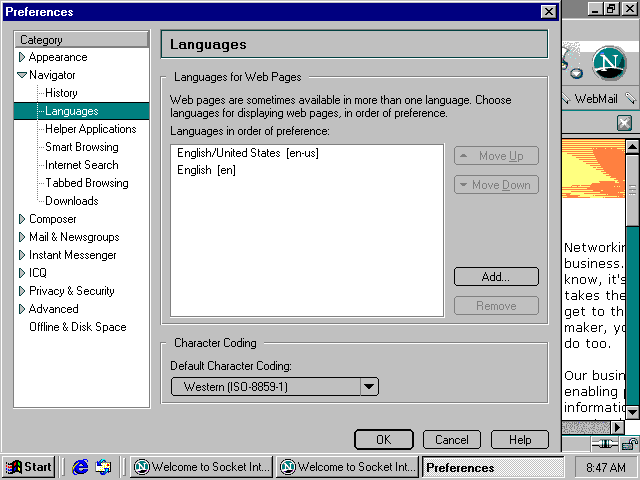640x480 pixels.
Task: Click the Move Up button
Action: 496,156
